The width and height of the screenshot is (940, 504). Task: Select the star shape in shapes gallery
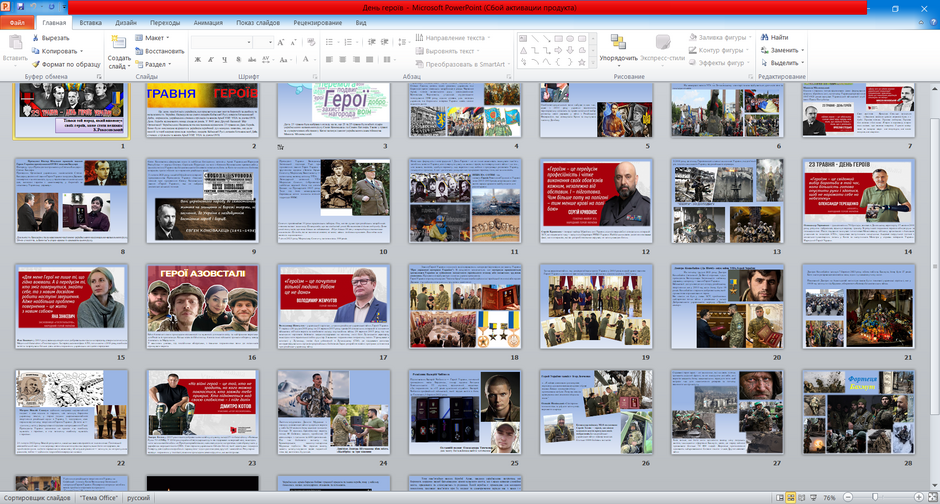[582, 62]
